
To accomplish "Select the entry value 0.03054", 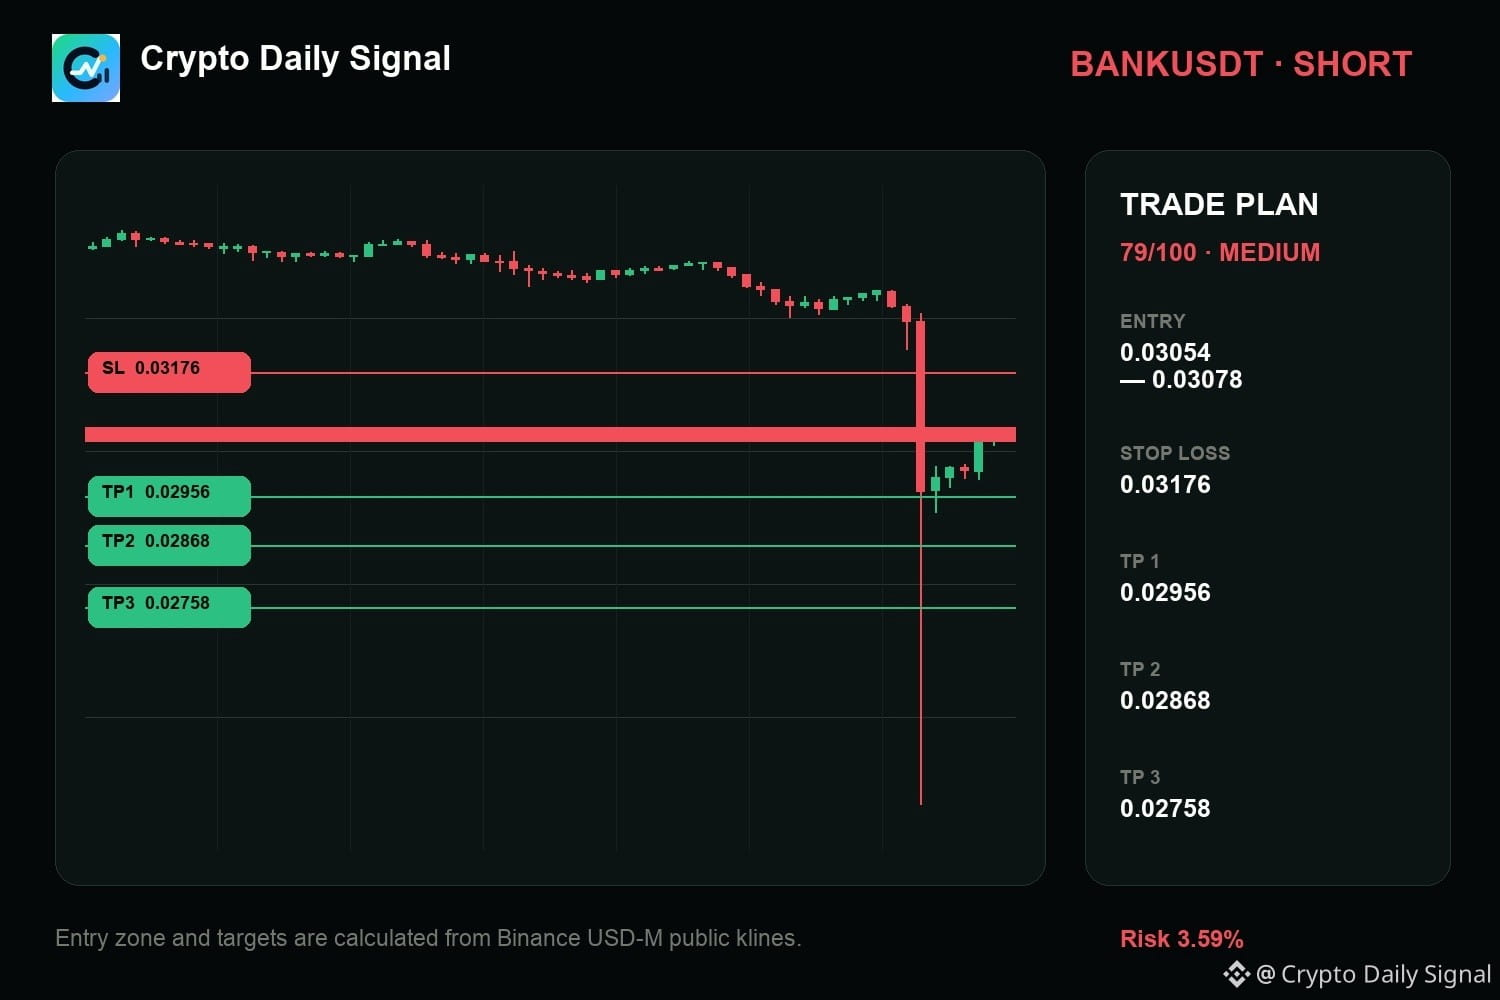I will pyautogui.click(x=1165, y=352).
